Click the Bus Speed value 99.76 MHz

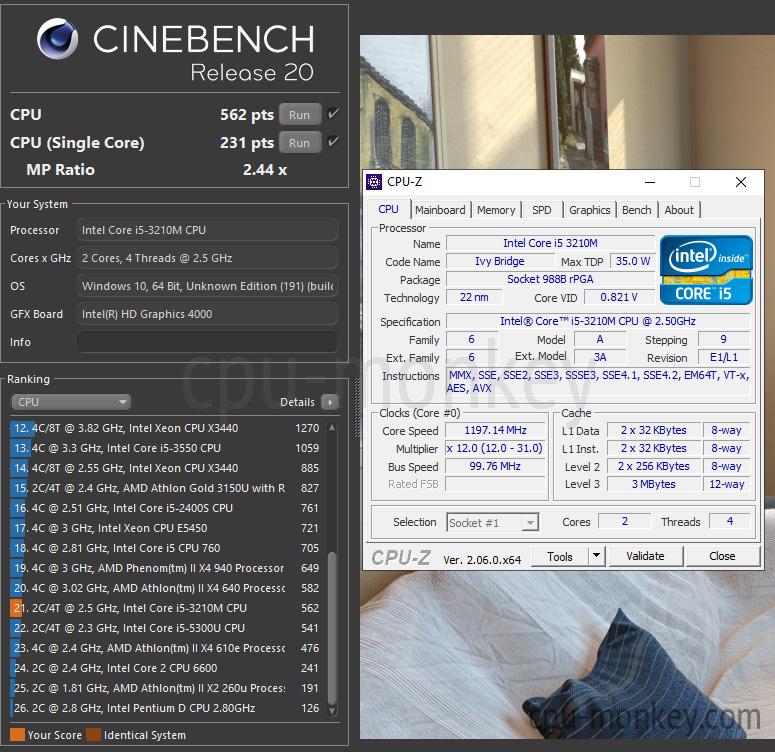495,466
